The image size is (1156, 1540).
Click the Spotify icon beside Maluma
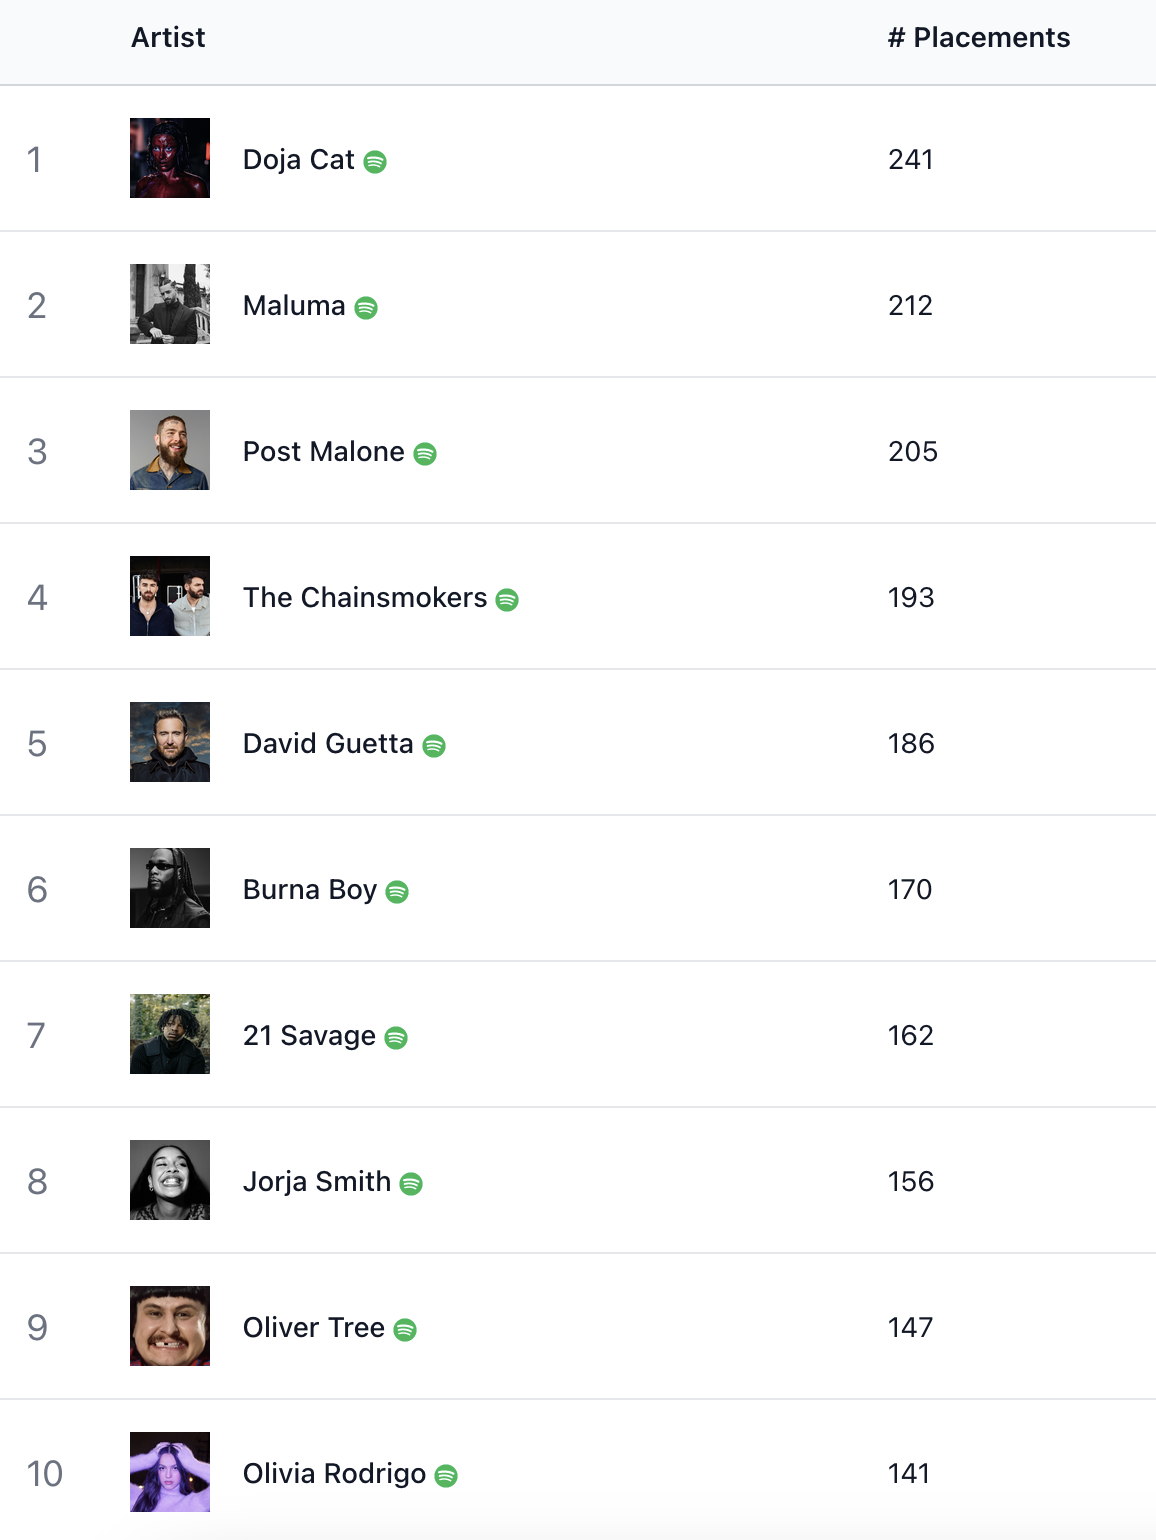(366, 307)
